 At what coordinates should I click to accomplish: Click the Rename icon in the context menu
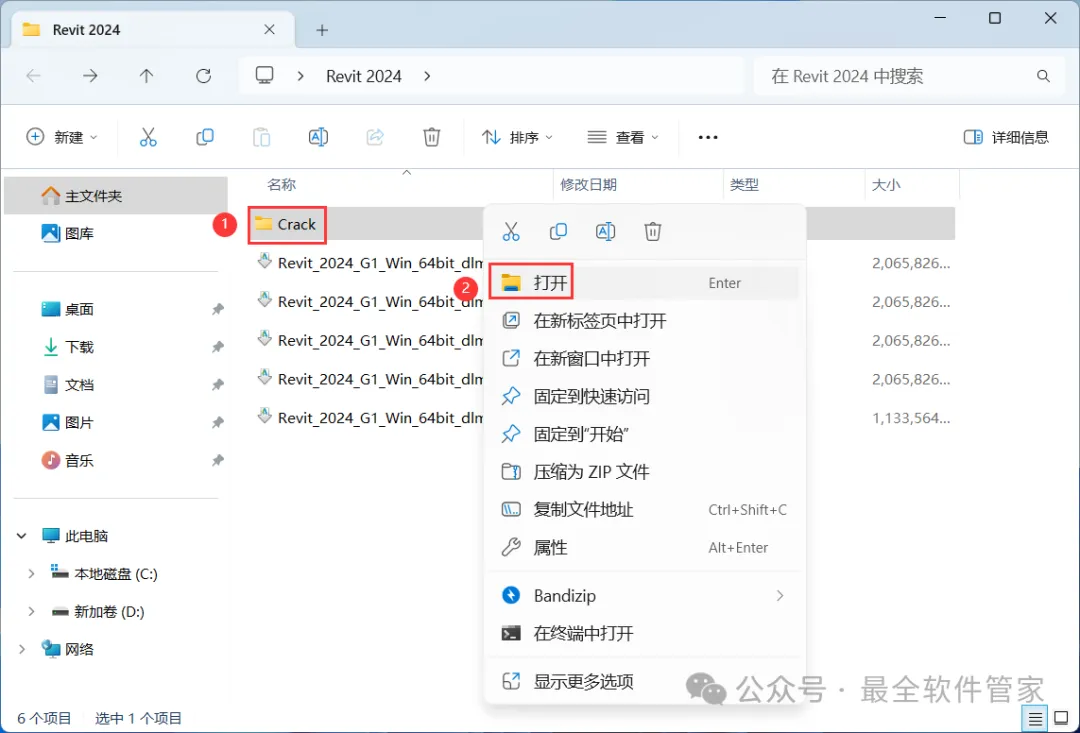[x=605, y=231]
